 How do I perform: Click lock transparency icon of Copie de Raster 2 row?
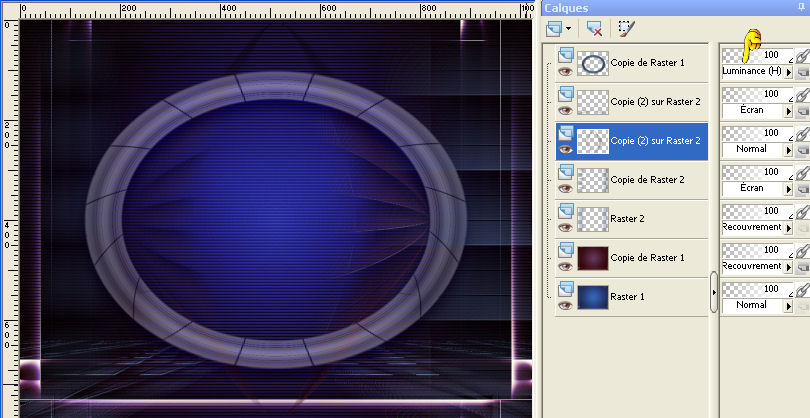click(802, 189)
